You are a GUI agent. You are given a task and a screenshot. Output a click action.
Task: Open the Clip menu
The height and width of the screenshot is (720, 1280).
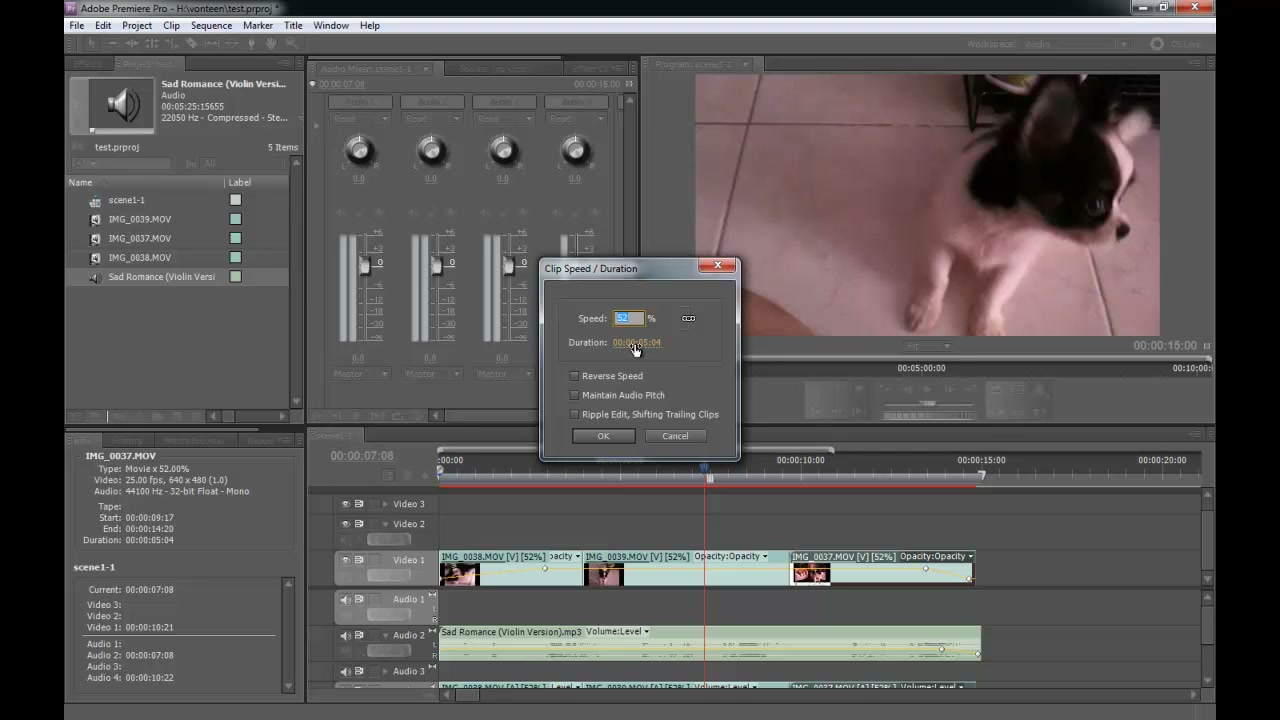click(x=171, y=25)
